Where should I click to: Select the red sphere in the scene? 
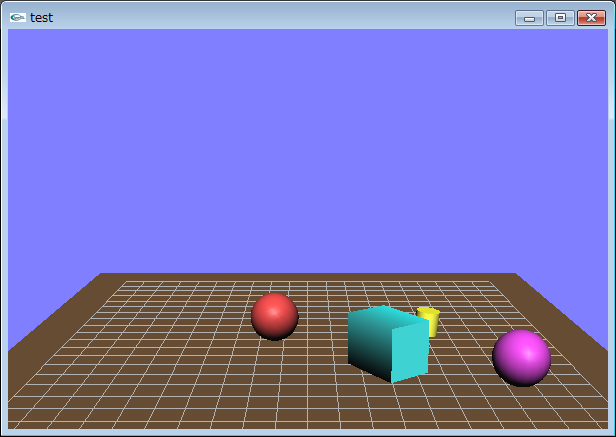(x=275, y=316)
